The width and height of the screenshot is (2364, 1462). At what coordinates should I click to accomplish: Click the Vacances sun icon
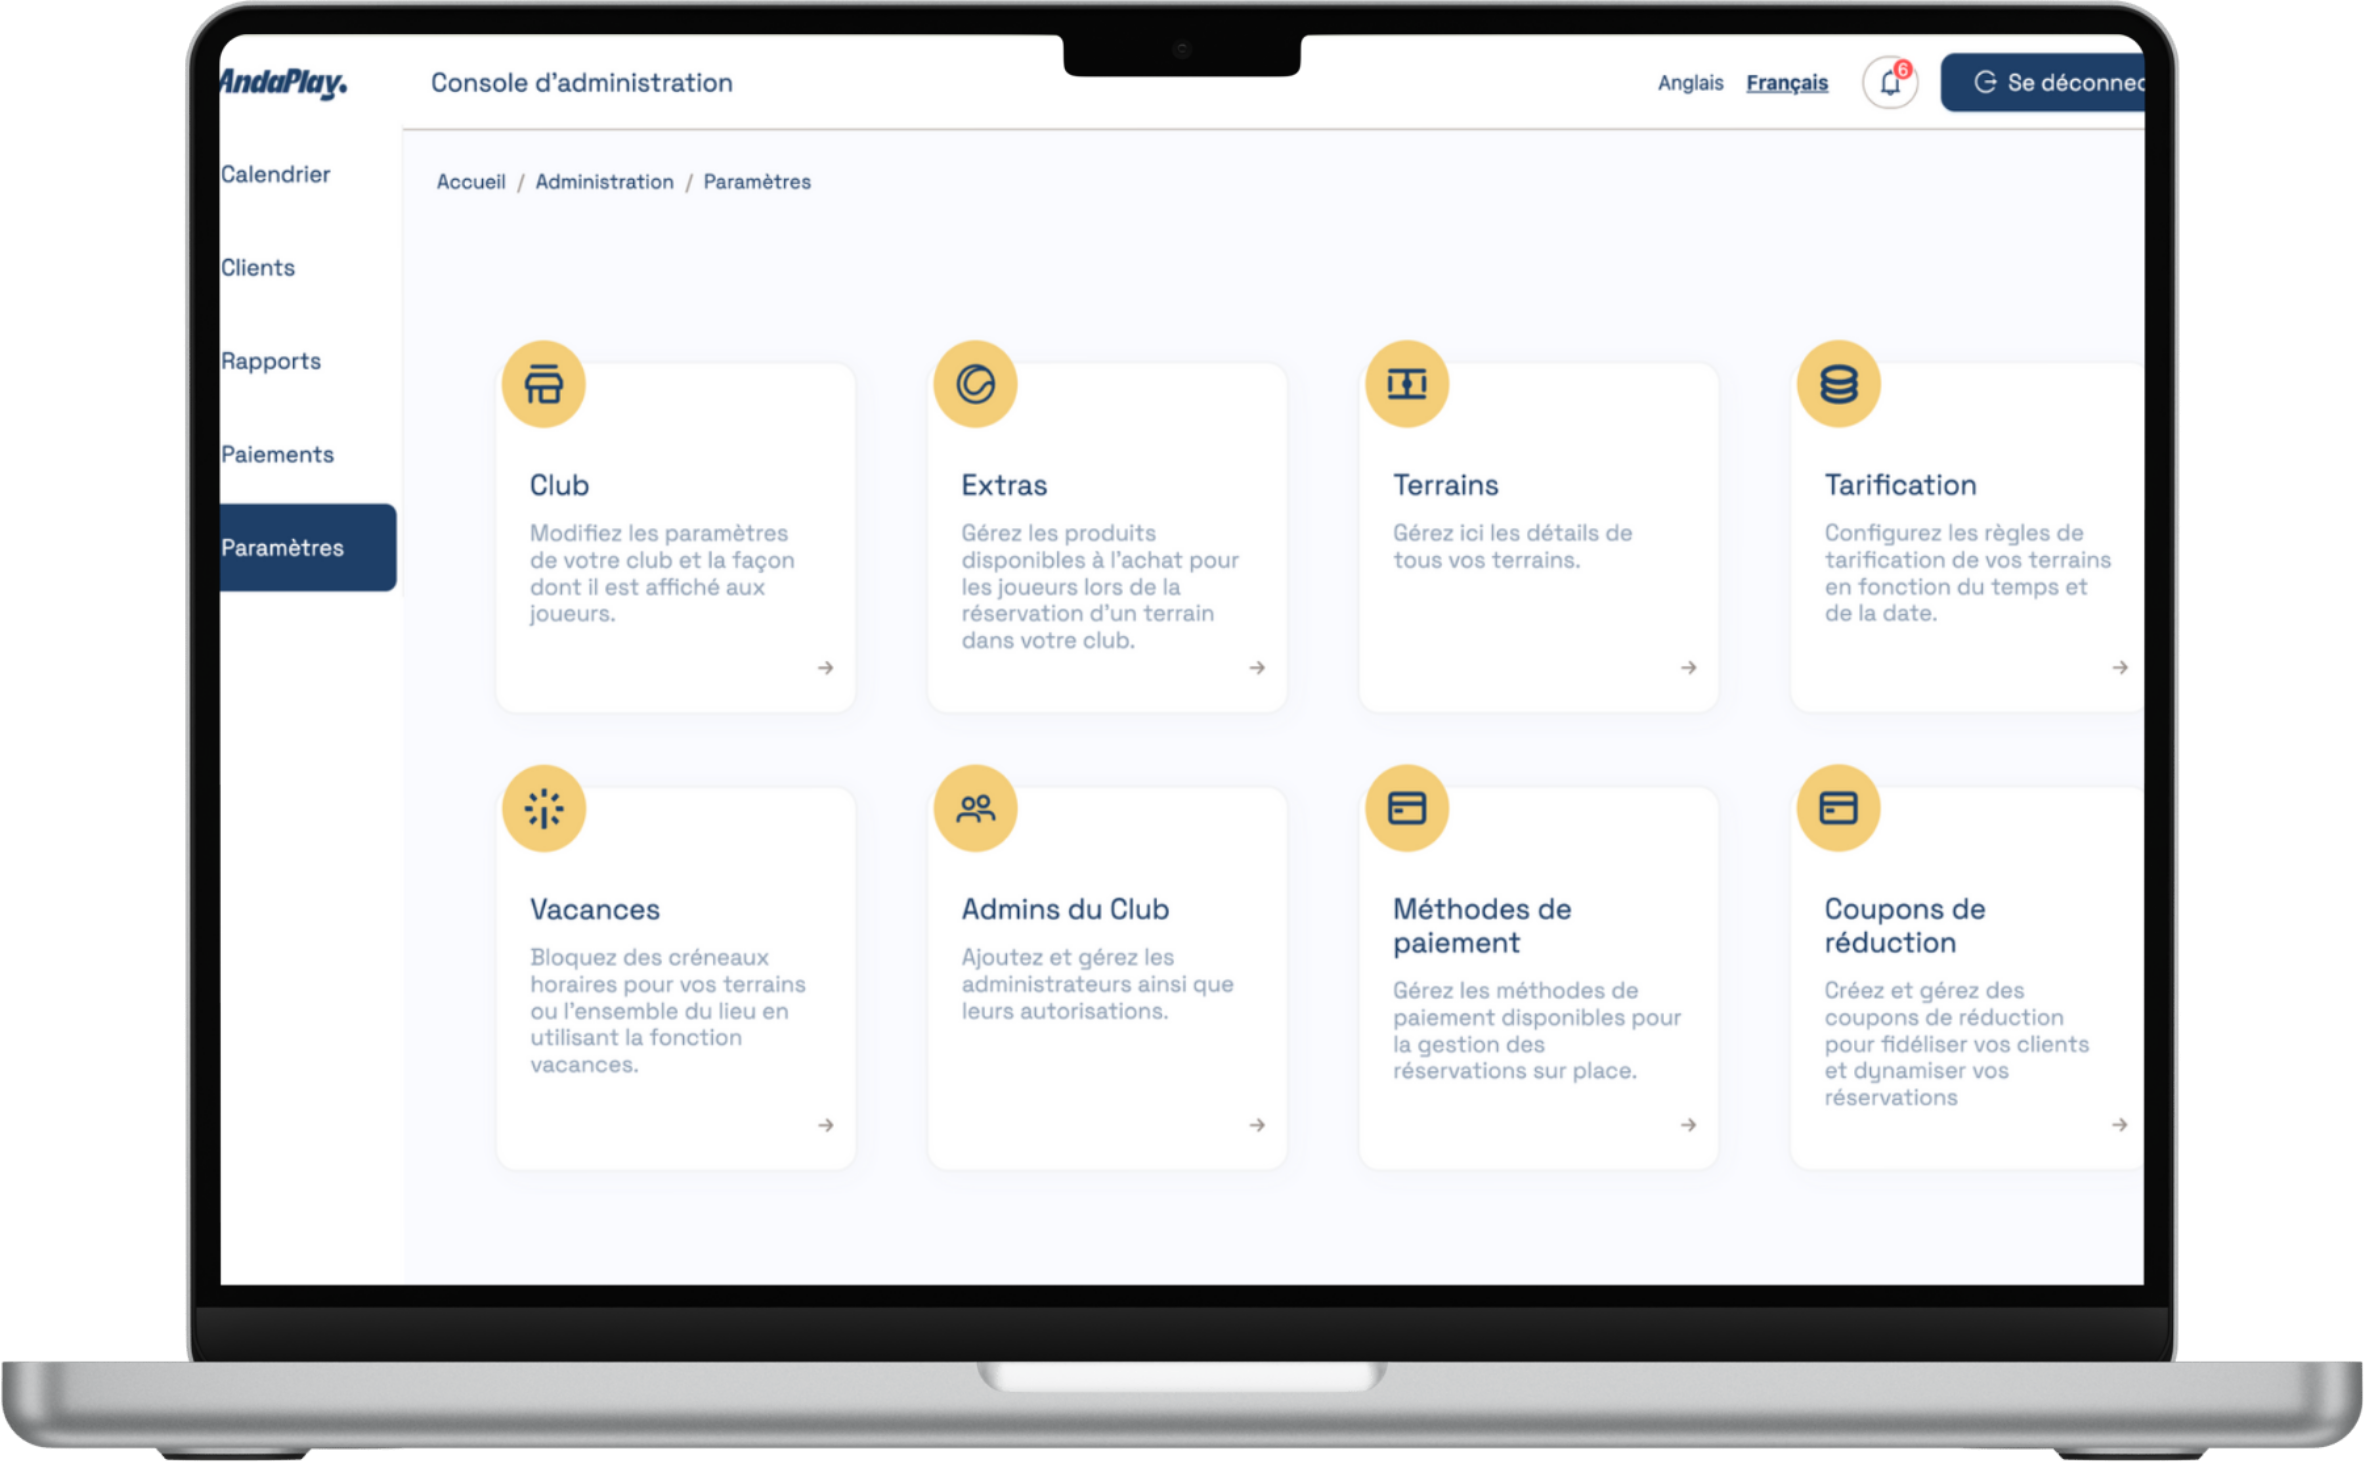coord(543,809)
